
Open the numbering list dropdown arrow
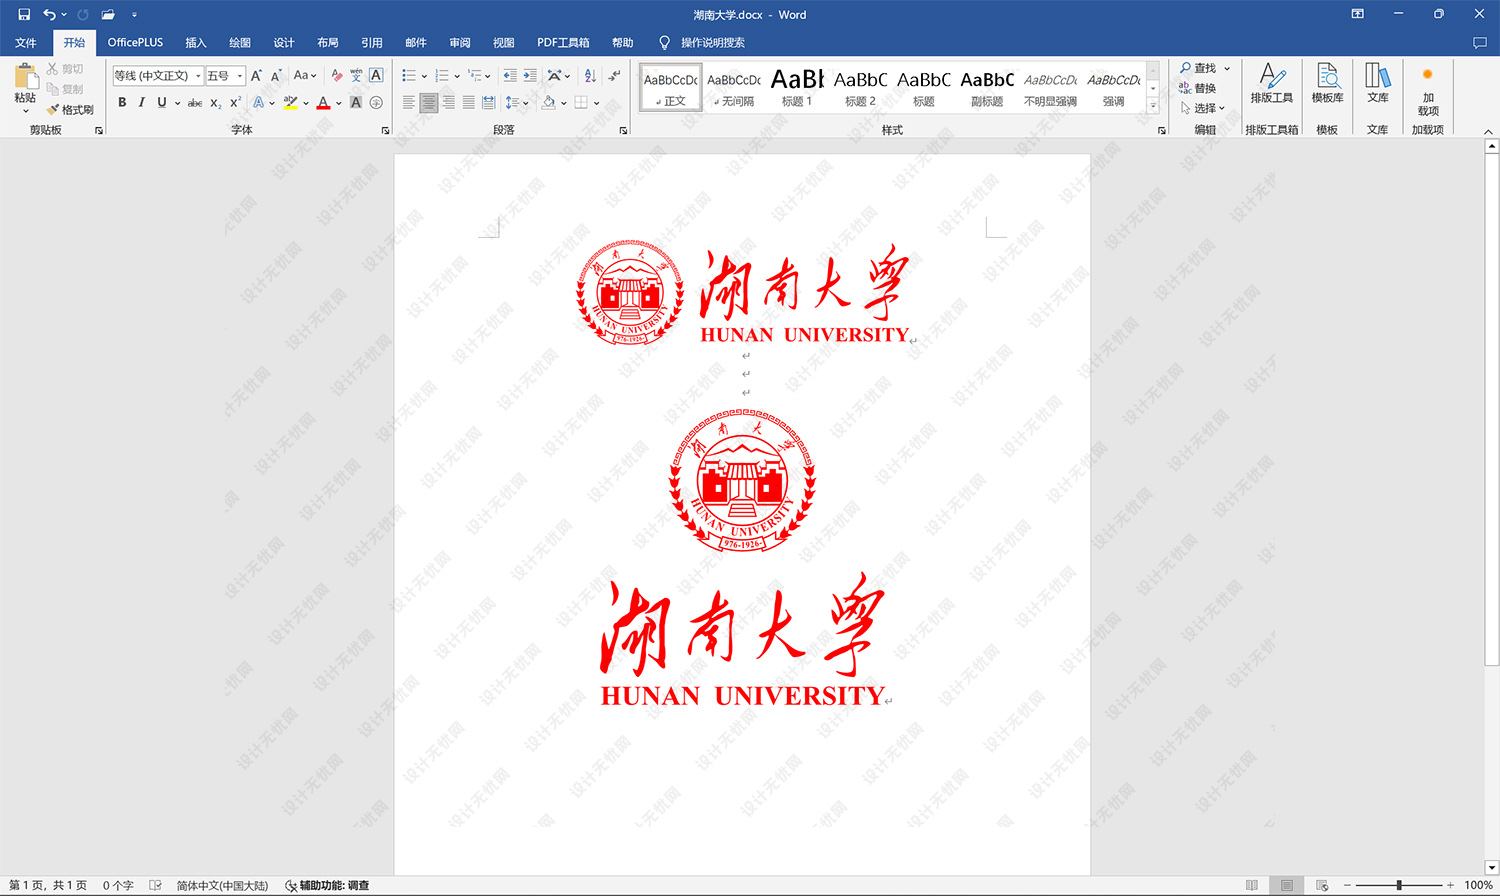point(457,76)
